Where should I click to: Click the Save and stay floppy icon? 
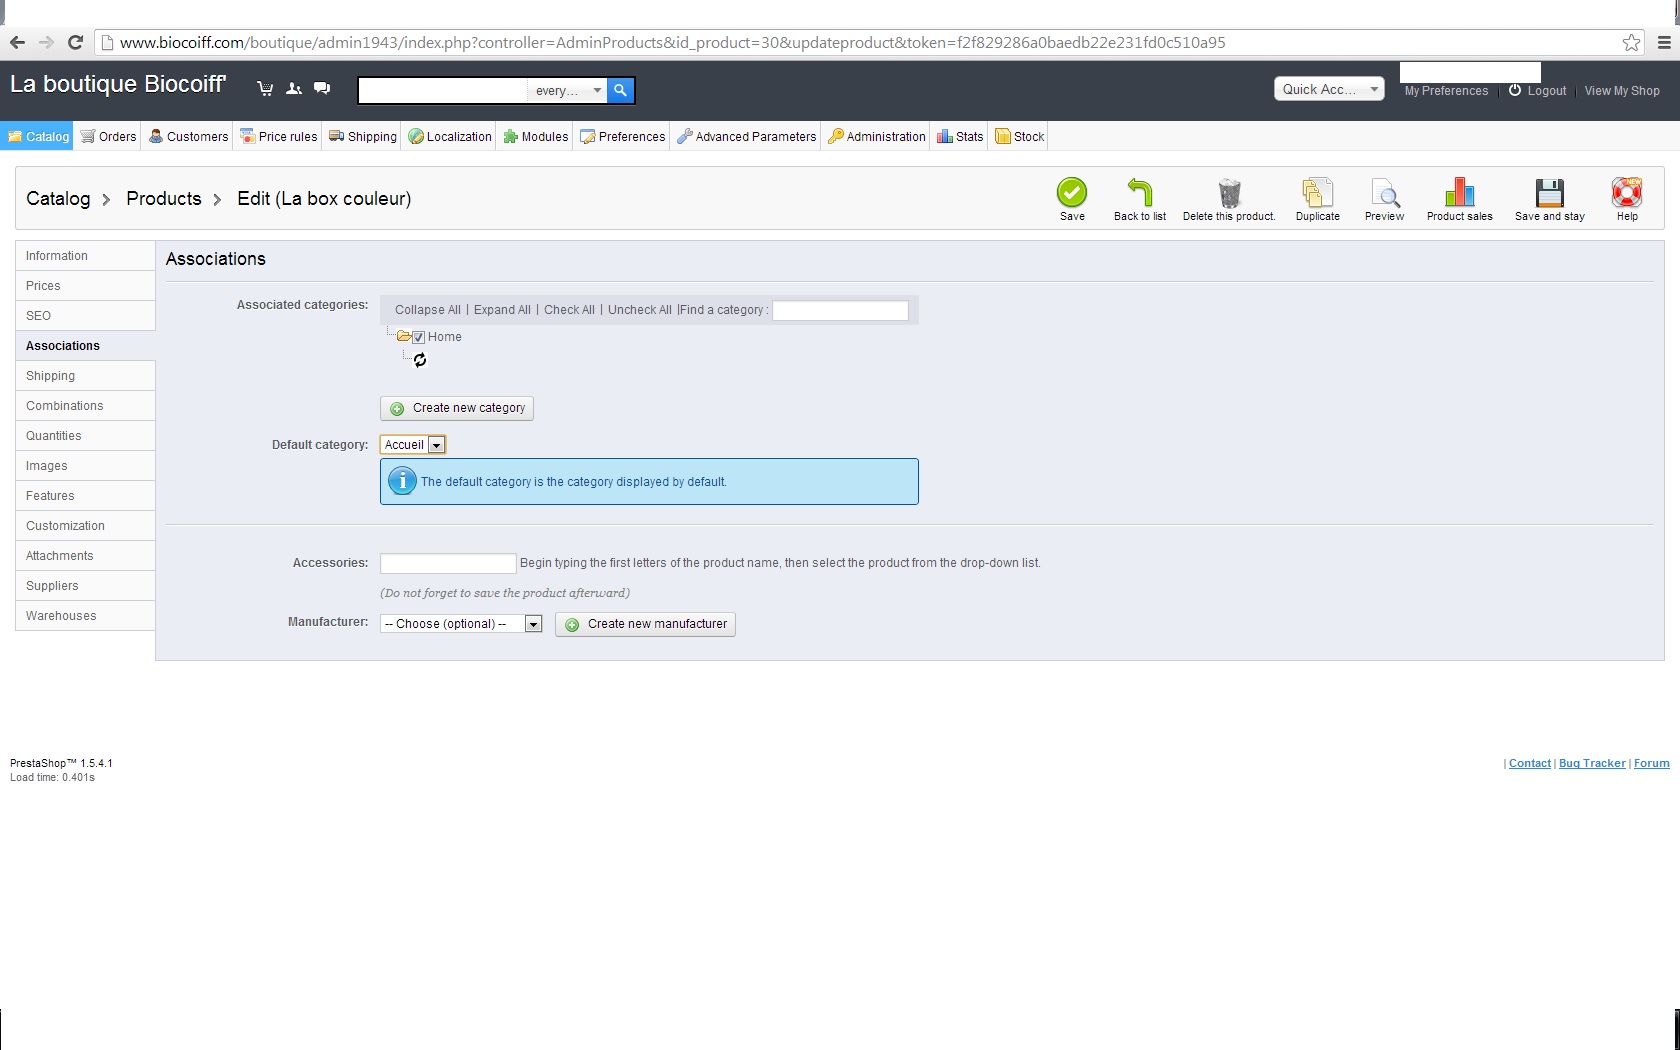(x=1549, y=192)
